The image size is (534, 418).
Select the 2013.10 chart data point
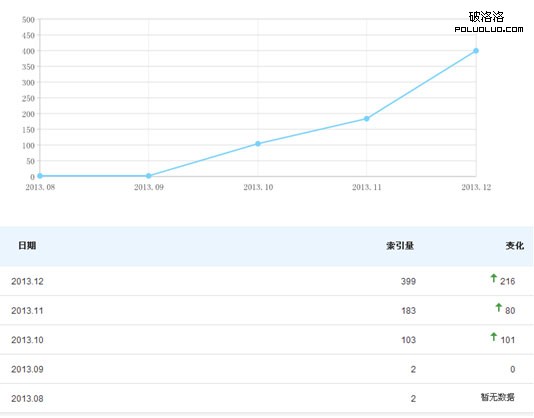[x=258, y=144]
